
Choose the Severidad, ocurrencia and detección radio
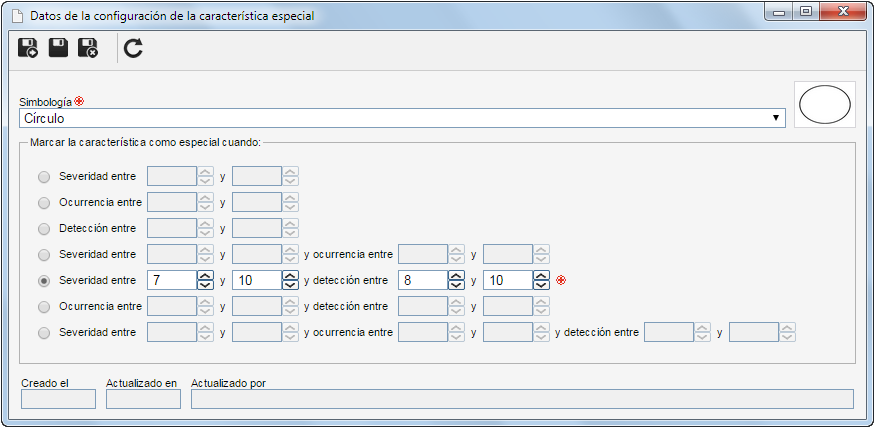[44, 333]
